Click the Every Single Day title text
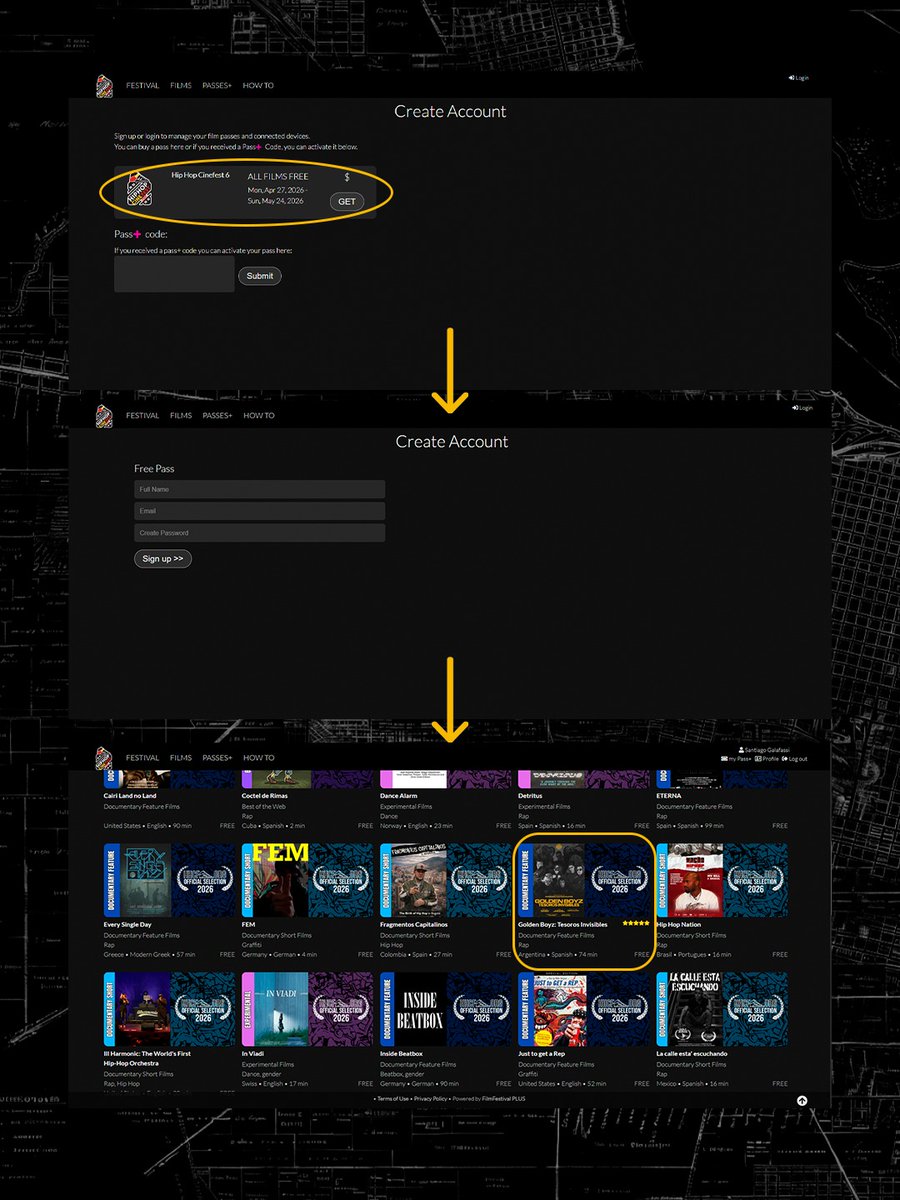The height and width of the screenshot is (1200, 900). point(129,924)
